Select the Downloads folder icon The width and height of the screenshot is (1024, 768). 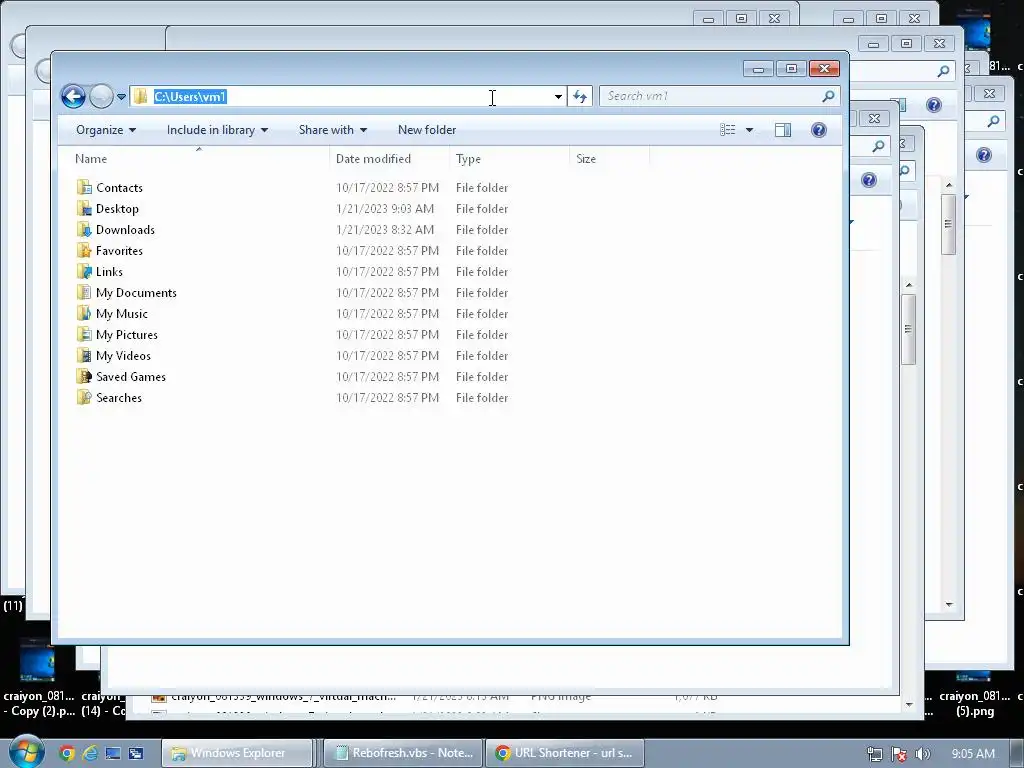[x=84, y=229]
